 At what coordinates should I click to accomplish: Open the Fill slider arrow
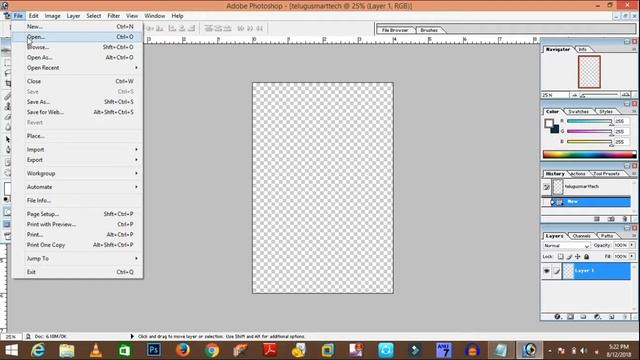point(632,256)
